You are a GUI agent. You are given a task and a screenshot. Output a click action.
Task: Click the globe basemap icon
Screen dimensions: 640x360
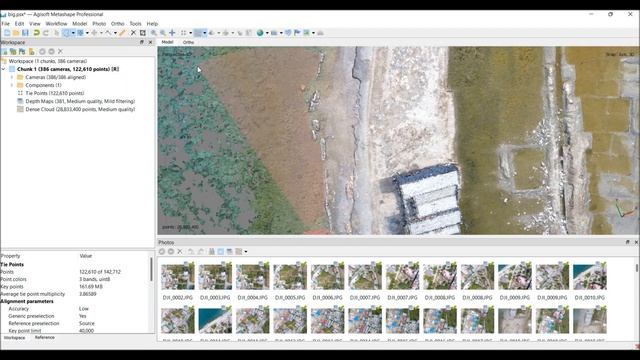click(x=260, y=33)
